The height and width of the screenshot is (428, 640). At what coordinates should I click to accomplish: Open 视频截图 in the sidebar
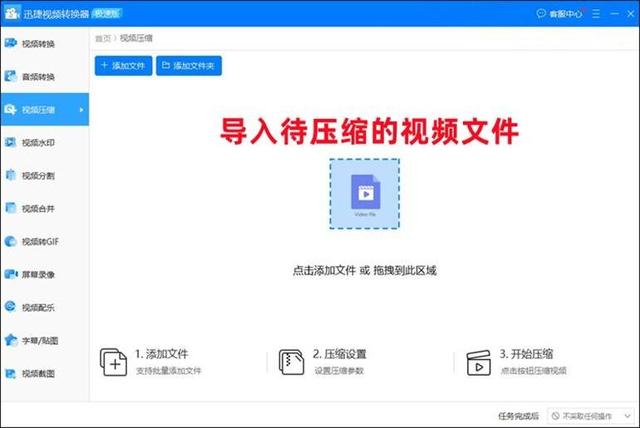pos(45,374)
